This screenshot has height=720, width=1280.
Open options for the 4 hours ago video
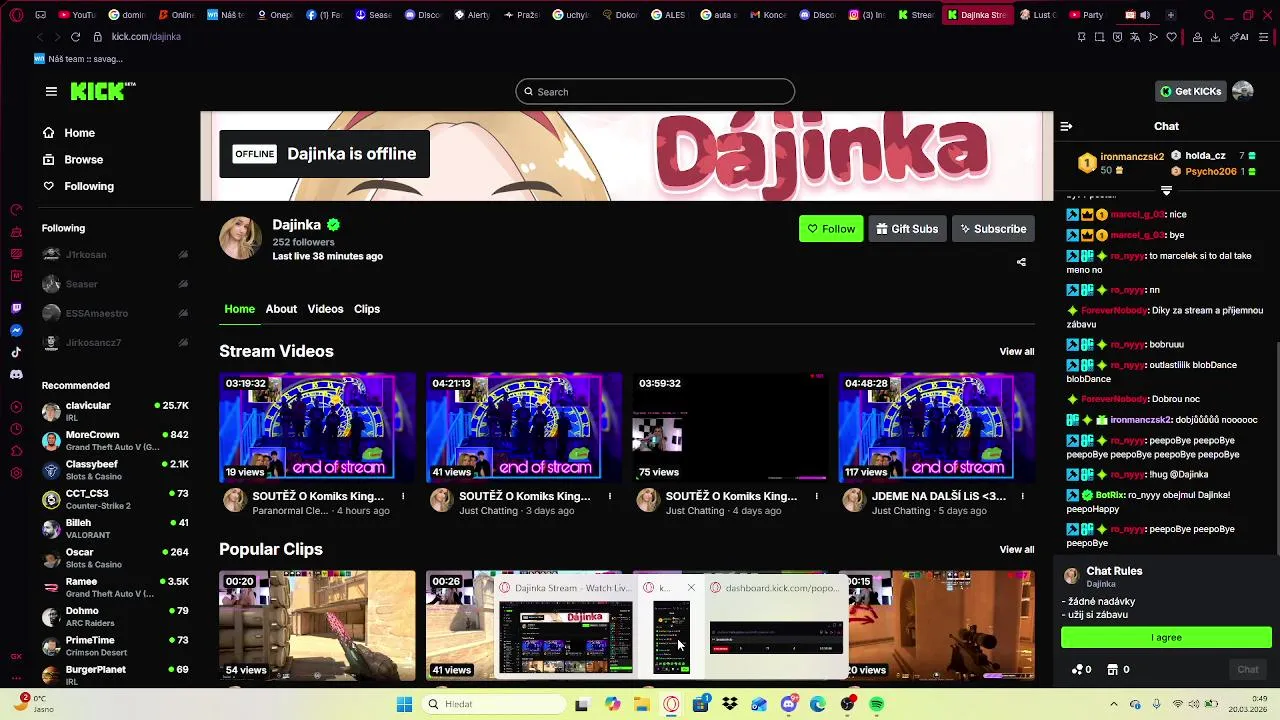tap(403, 496)
